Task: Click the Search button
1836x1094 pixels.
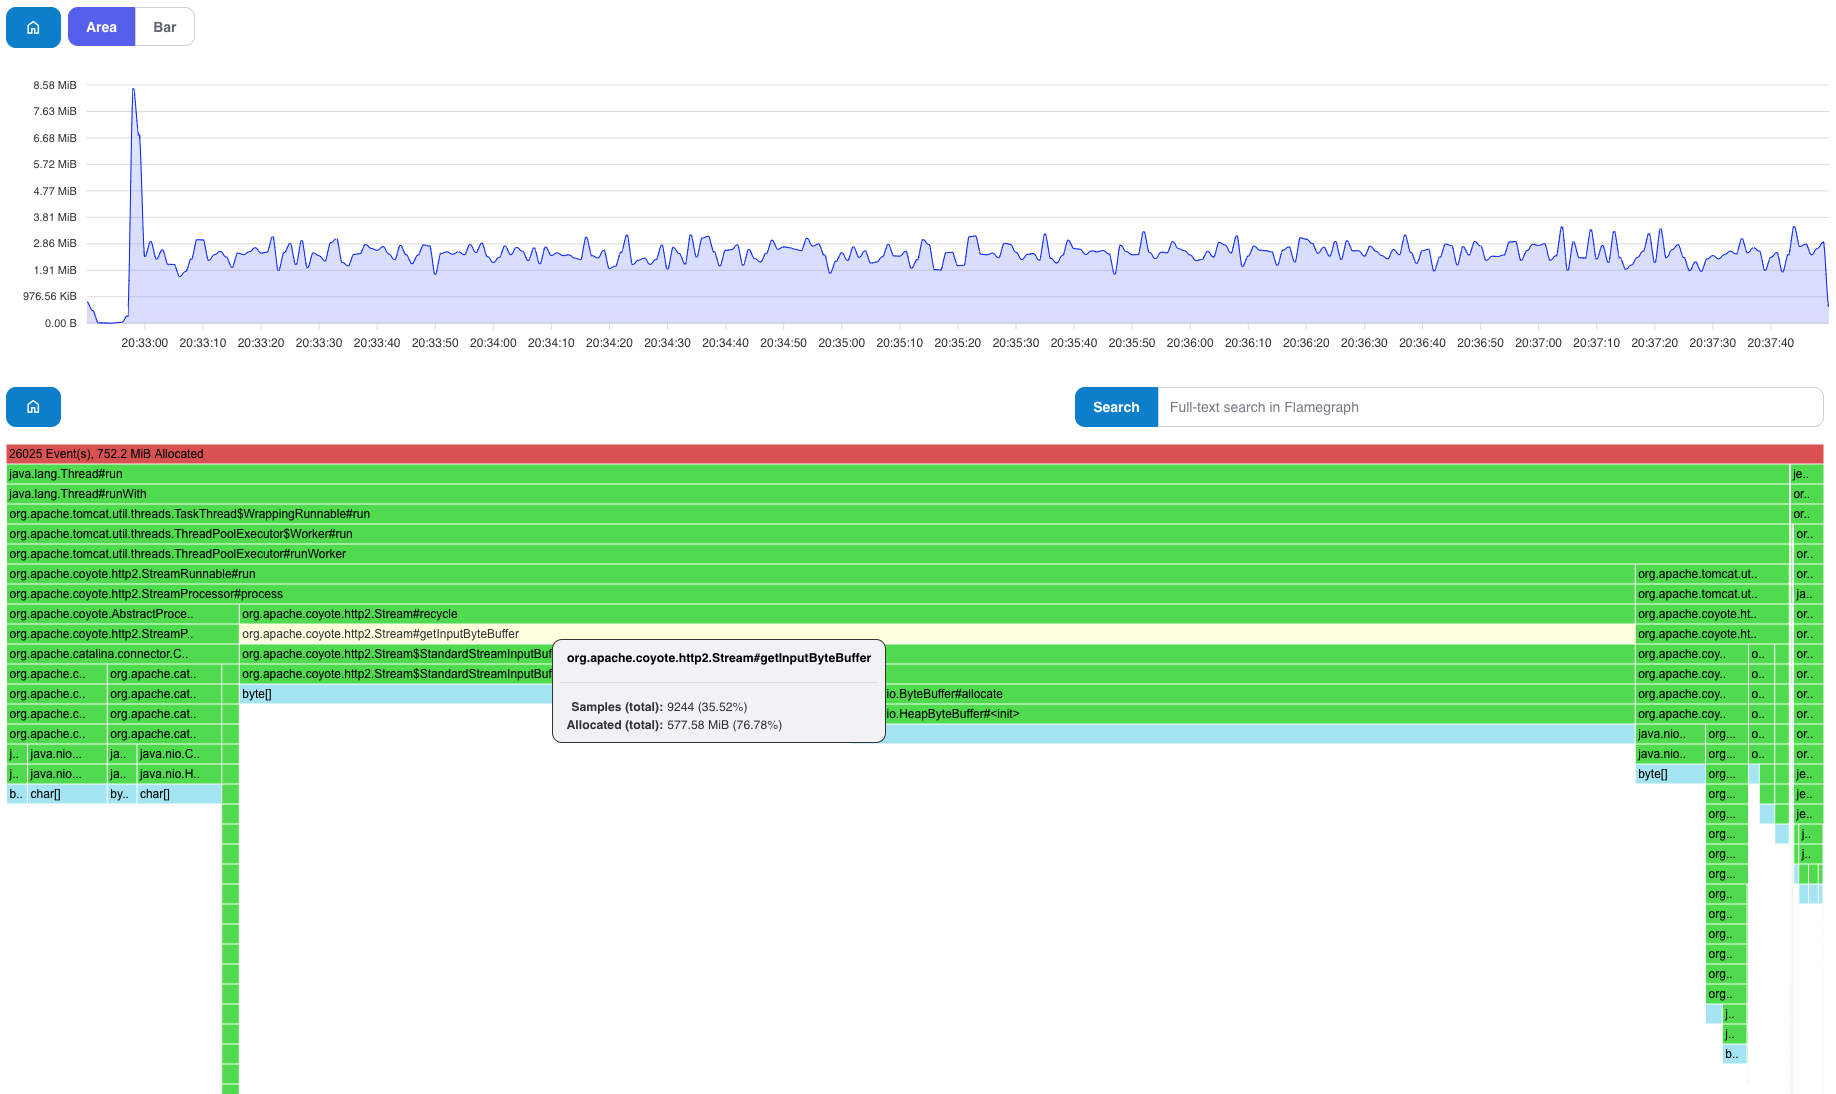Action: 1116,407
